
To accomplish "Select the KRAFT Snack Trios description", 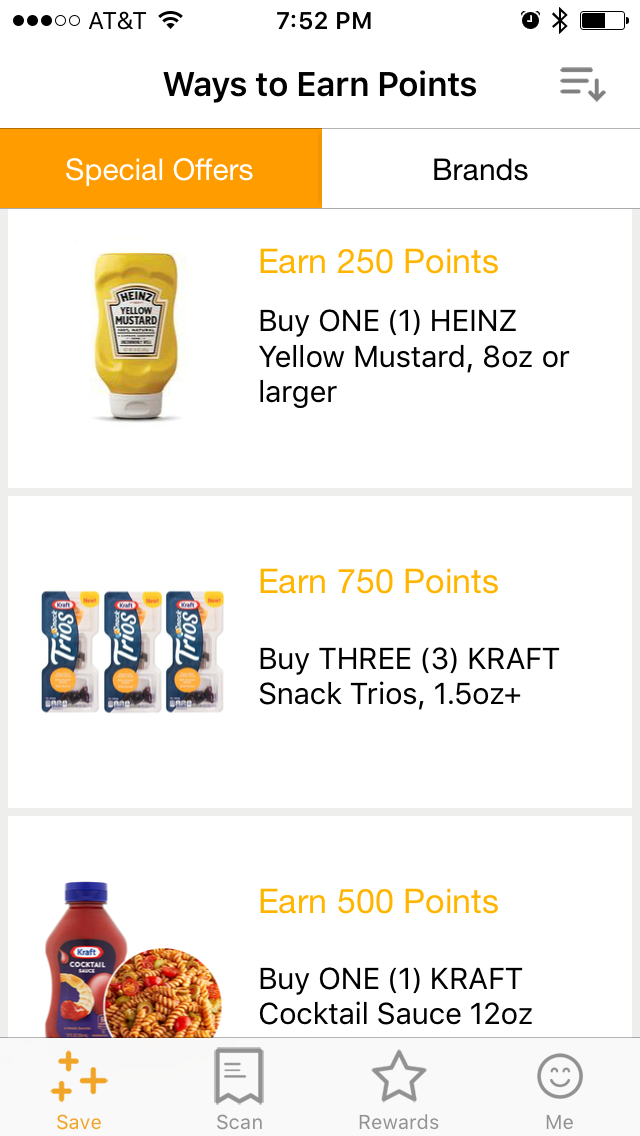I will tap(408, 676).
